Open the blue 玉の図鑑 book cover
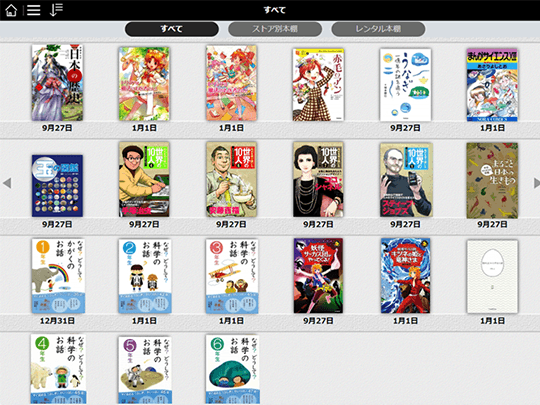Viewport: 540px width, 405px height. pyautogui.click(x=57, y=186)
